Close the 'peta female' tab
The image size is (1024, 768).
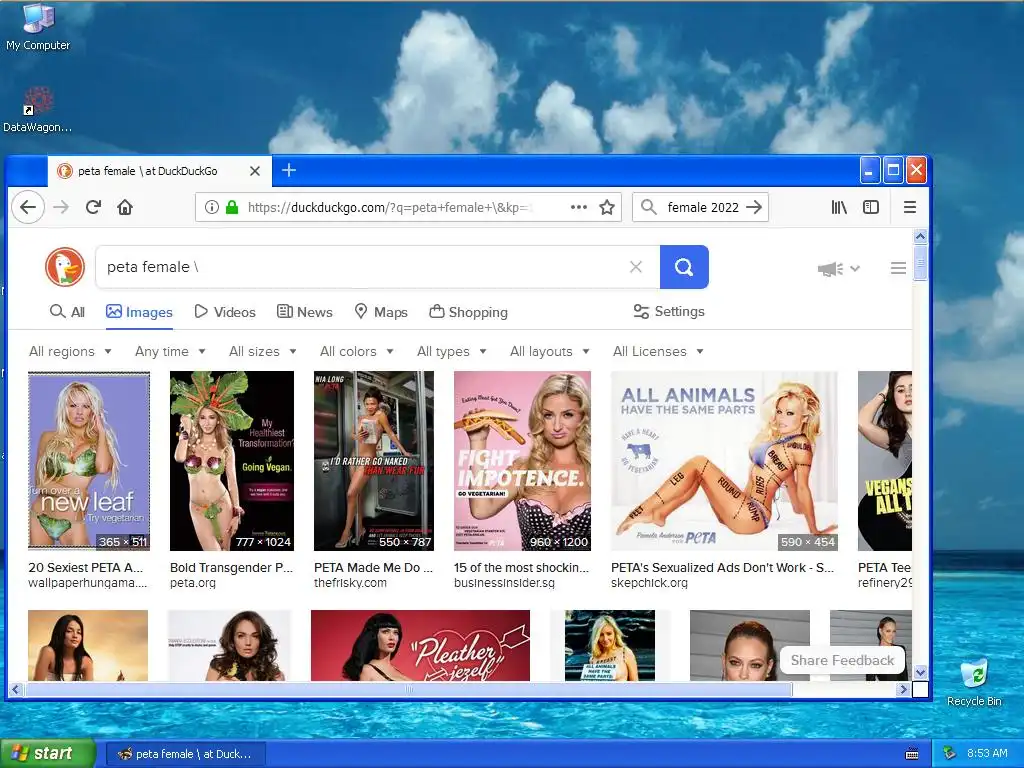(255, 171)
